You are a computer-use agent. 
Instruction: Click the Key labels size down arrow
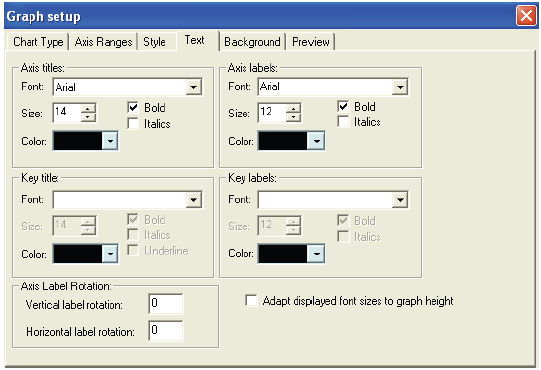293,230
